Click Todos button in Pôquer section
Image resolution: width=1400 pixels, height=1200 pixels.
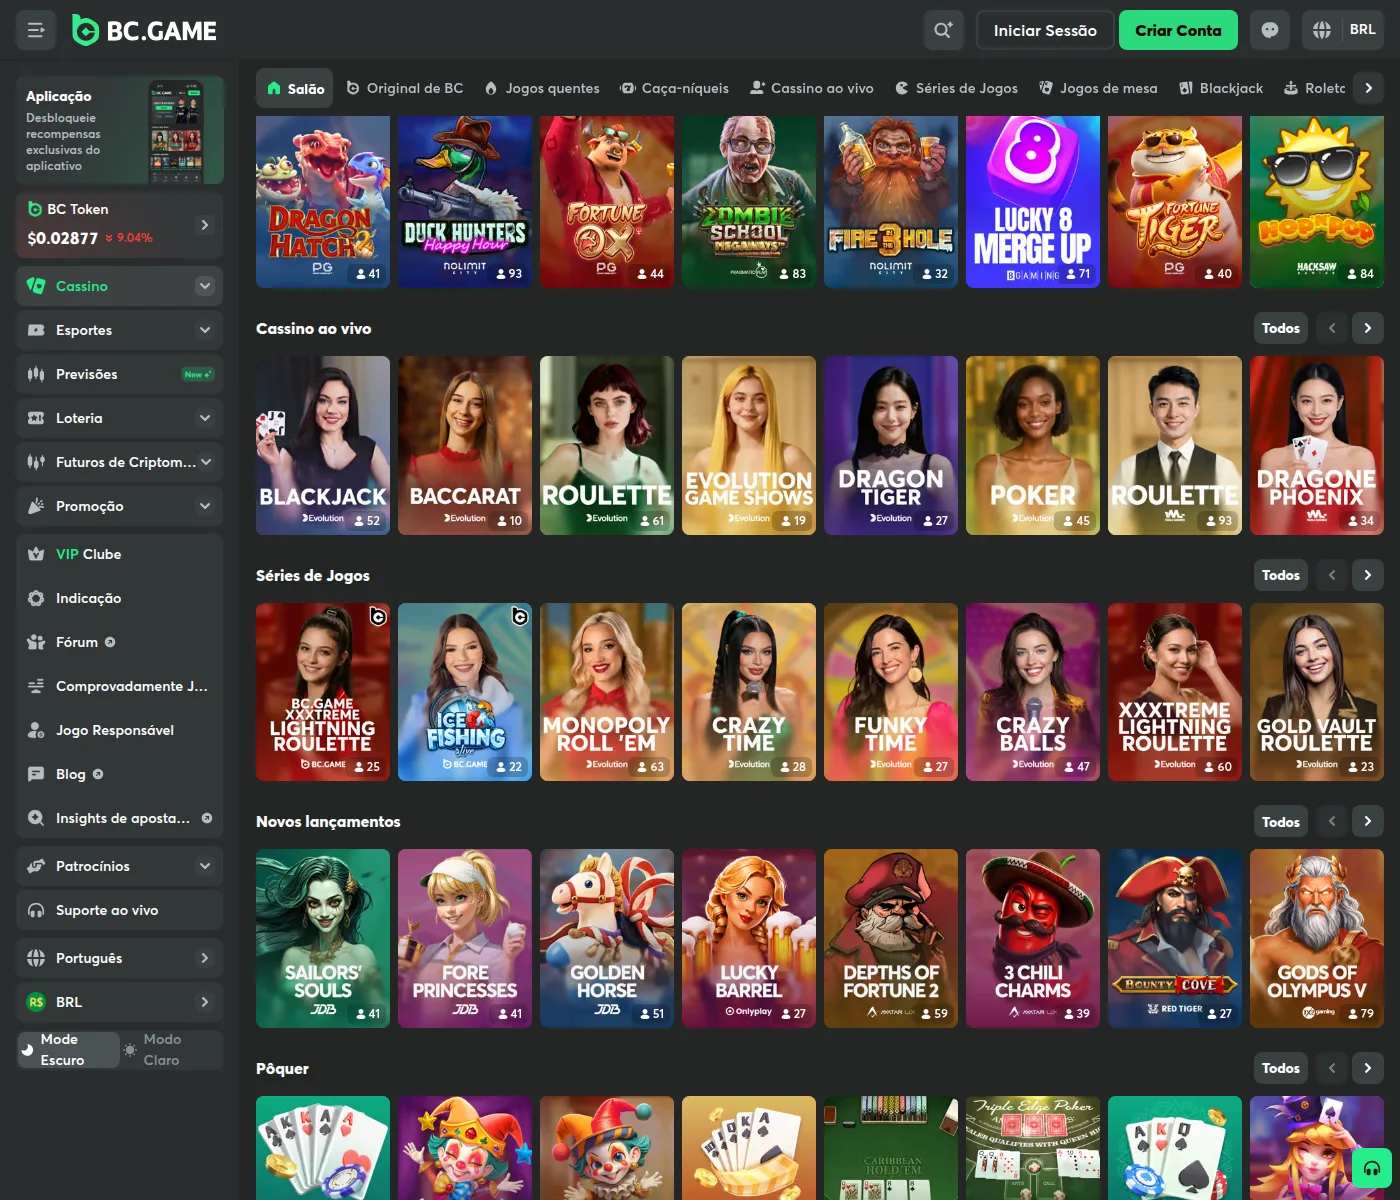tap(1281, 1068)
